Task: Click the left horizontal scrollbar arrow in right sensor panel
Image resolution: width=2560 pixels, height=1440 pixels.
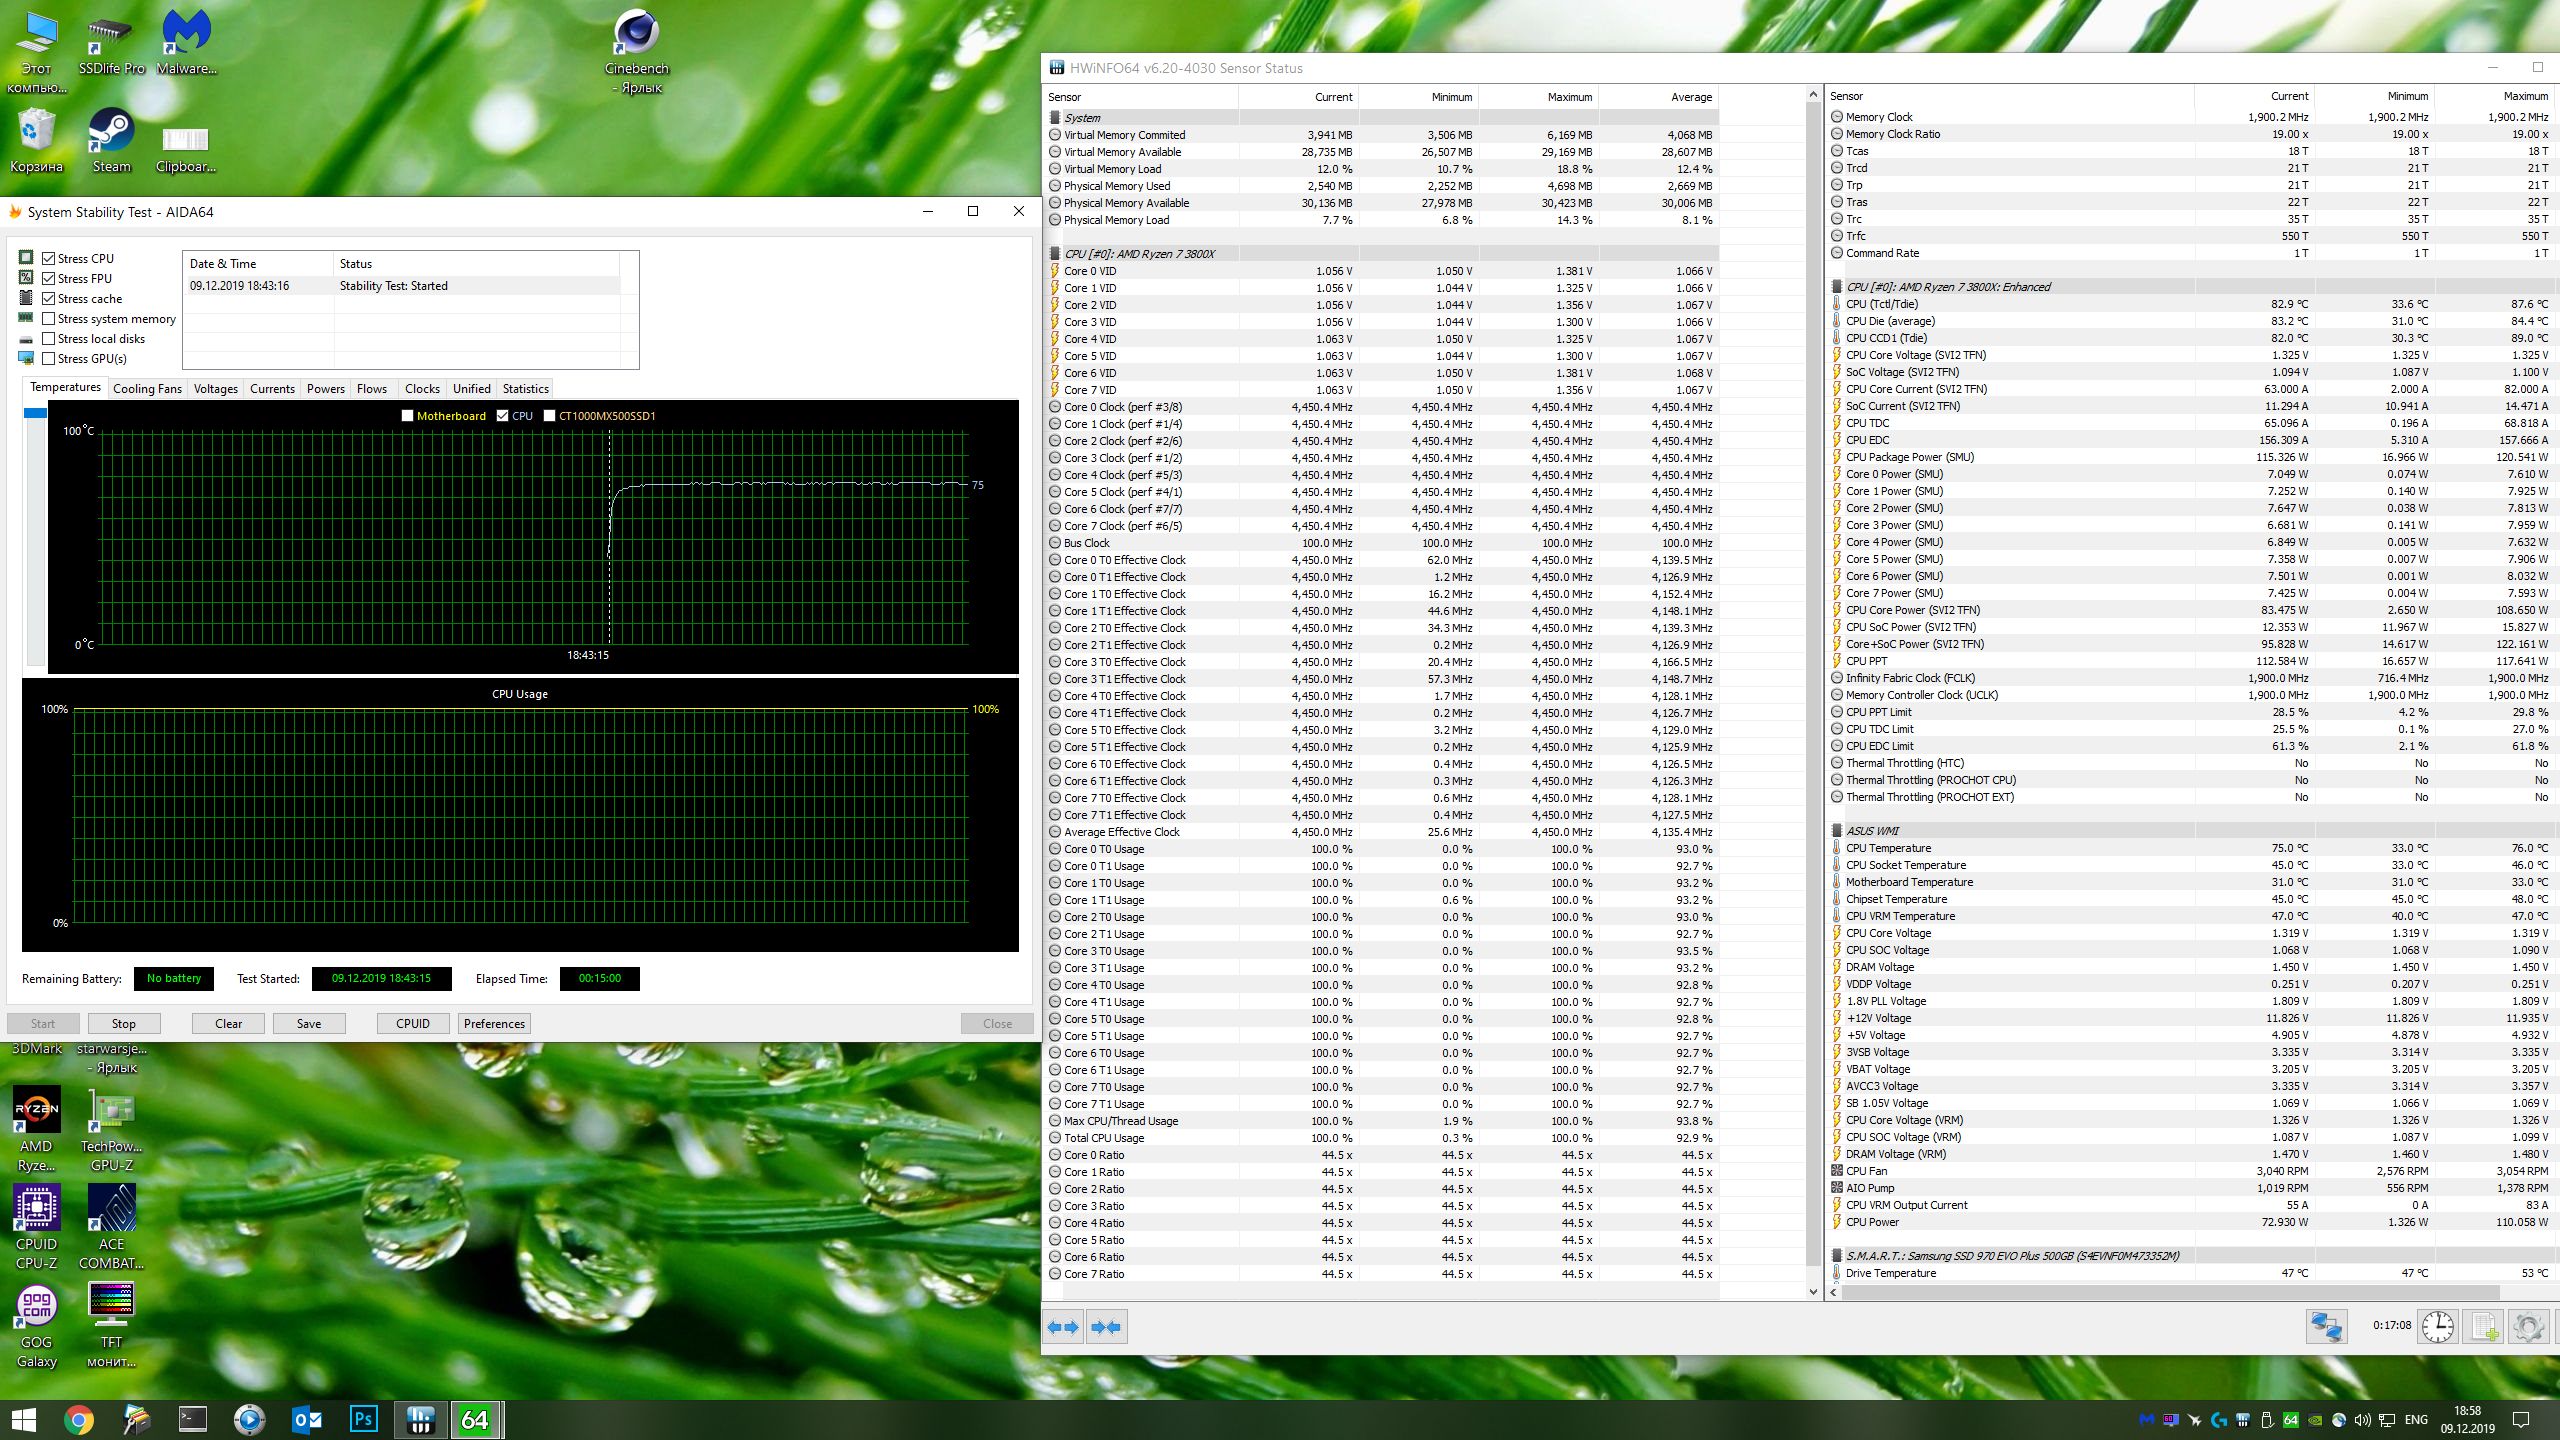Action: point(1834,1292)
